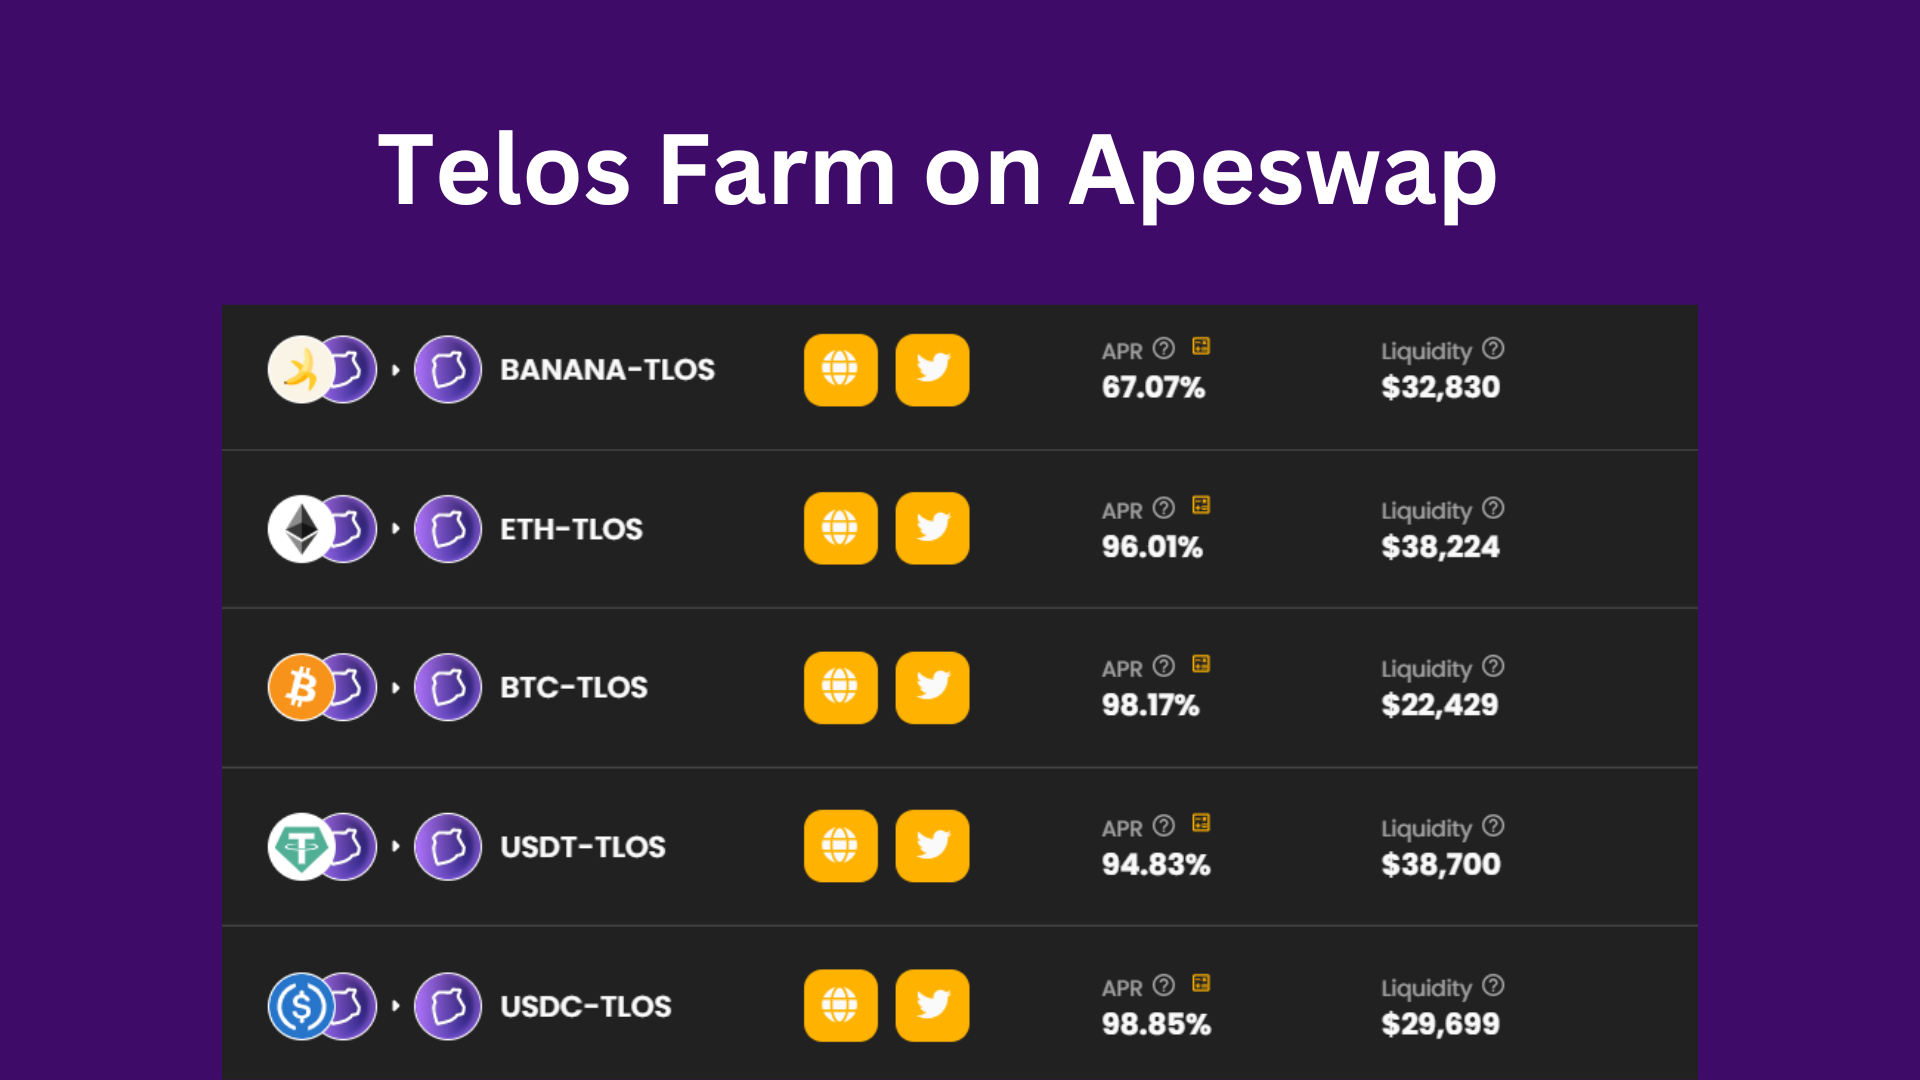Click the Liquidity question mark for BANANA-TLOS
Screen dimensions: 1920x1080
1493,348
